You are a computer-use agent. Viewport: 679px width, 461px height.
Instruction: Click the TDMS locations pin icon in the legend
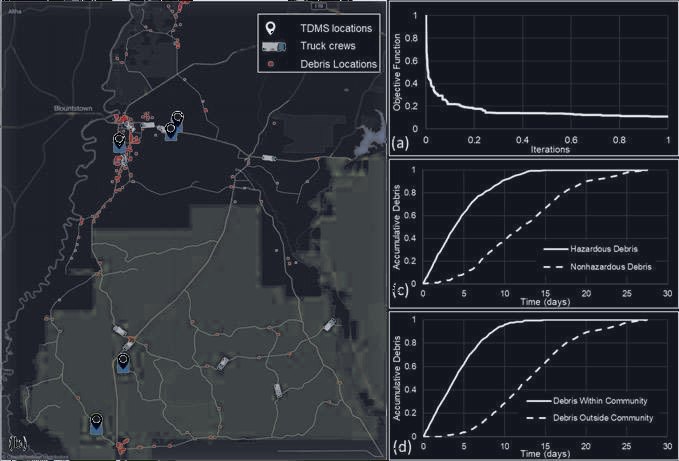(270, 29)
